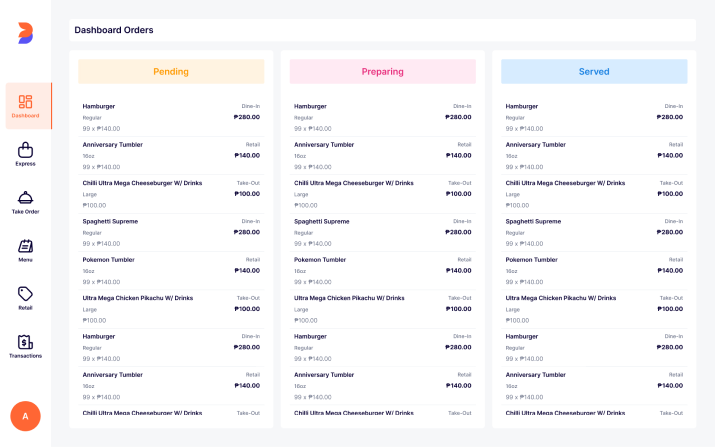Go to Retail tag icon

tap(25, 294)
